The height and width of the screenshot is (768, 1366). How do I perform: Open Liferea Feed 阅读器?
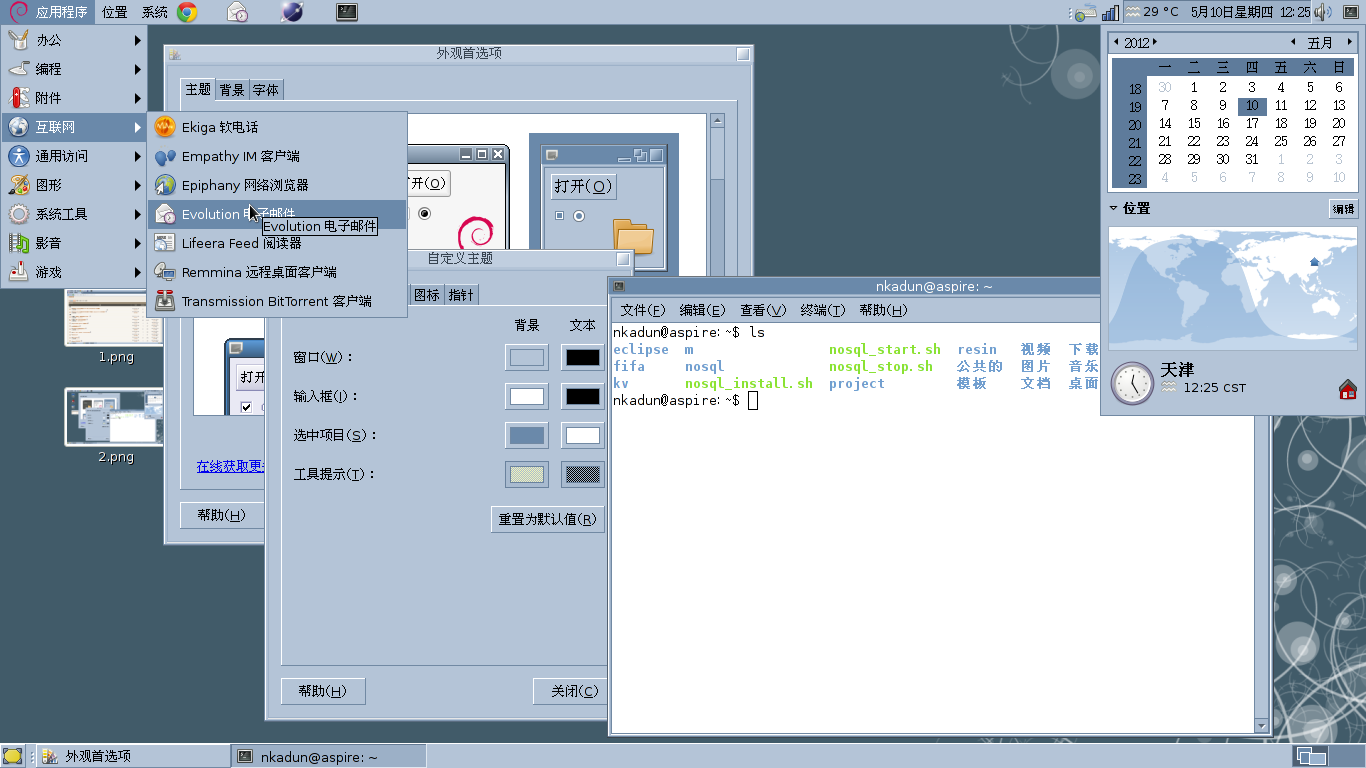coord(277,243)
